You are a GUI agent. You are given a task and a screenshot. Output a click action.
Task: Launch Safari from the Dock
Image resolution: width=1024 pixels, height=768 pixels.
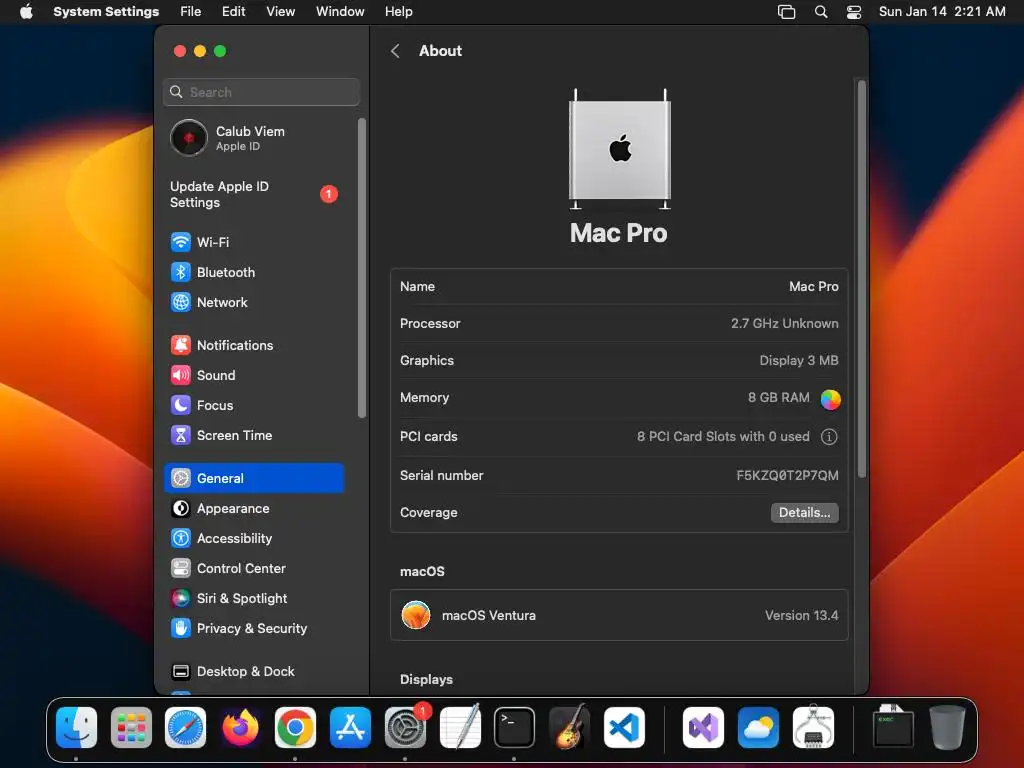[185, 727]
